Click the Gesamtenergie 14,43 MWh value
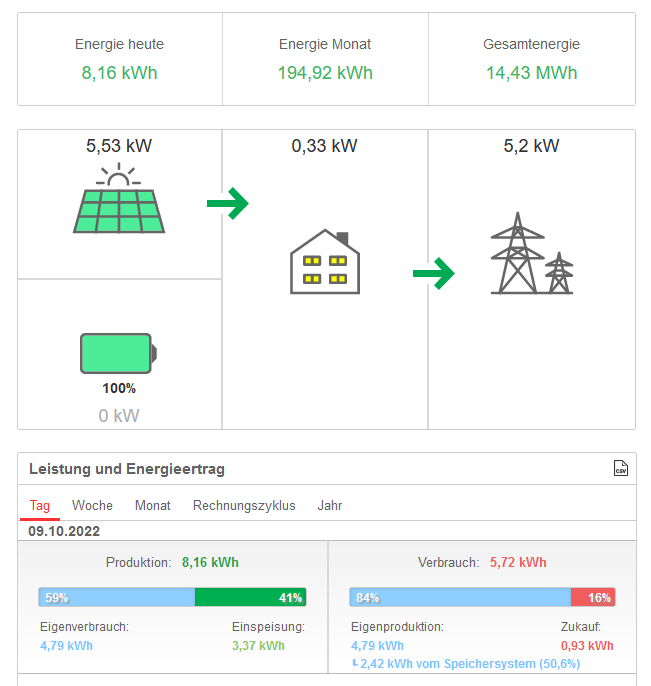The width and height of the screenshot is (651, 686). (531, 73)
